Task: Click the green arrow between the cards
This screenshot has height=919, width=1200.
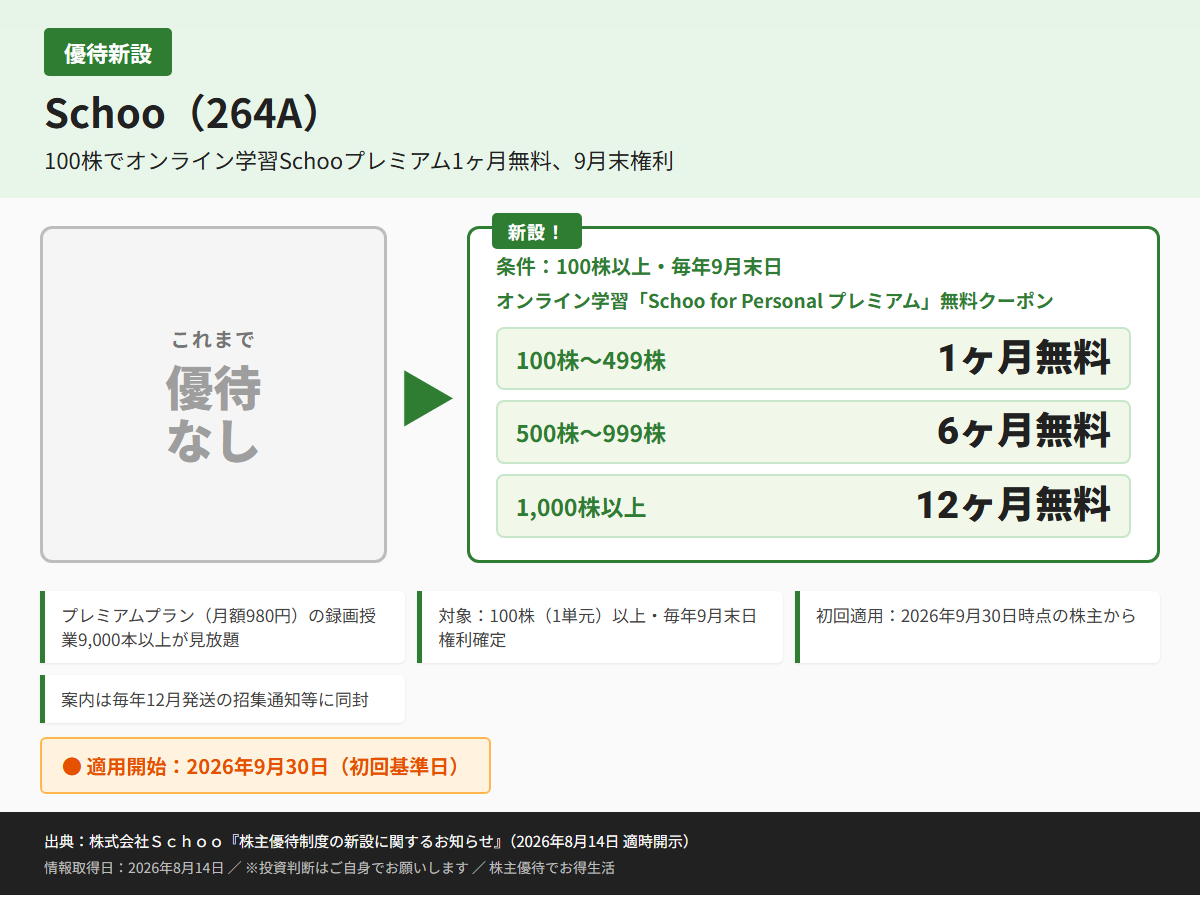Action: pyautogui.click(x=427, y=398)
